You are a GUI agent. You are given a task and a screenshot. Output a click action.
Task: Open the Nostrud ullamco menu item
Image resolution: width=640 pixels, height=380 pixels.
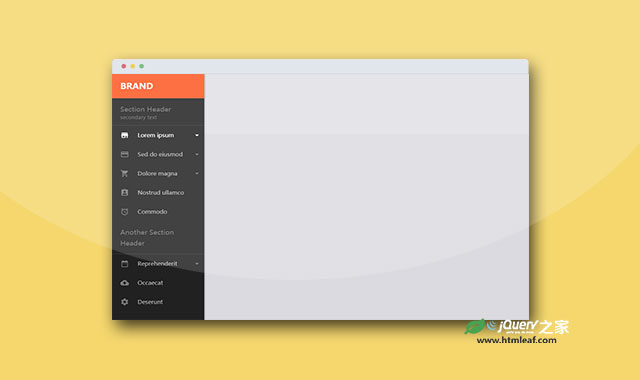(x=158, y=193)
